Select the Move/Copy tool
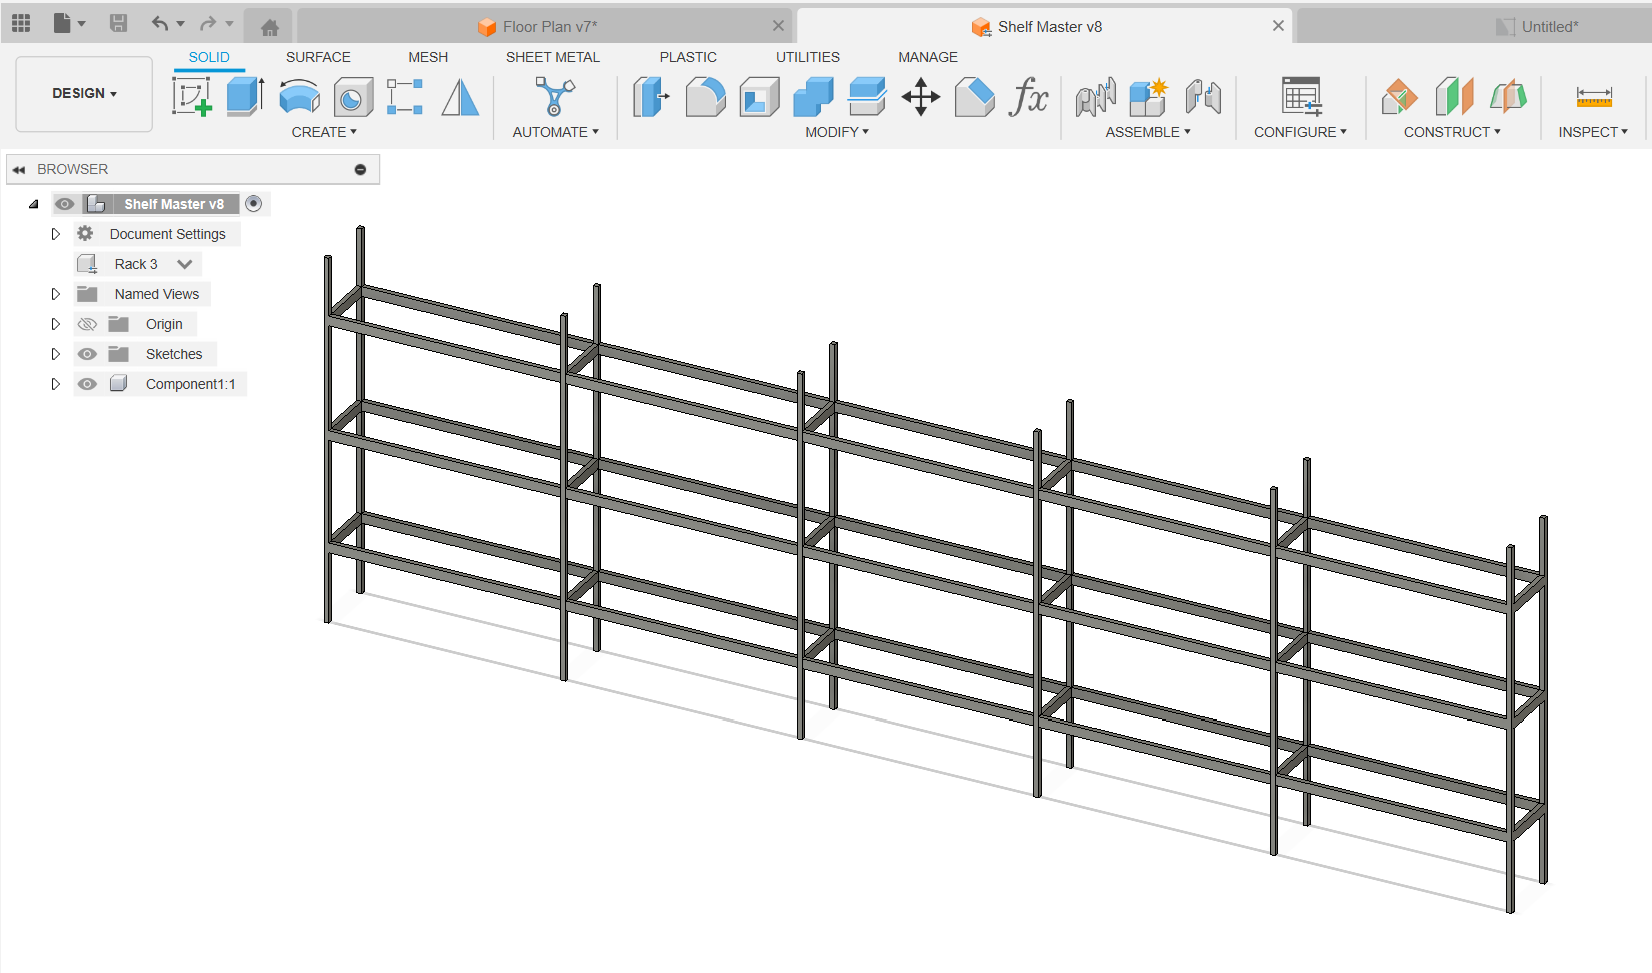 click(x=920, y=97)
